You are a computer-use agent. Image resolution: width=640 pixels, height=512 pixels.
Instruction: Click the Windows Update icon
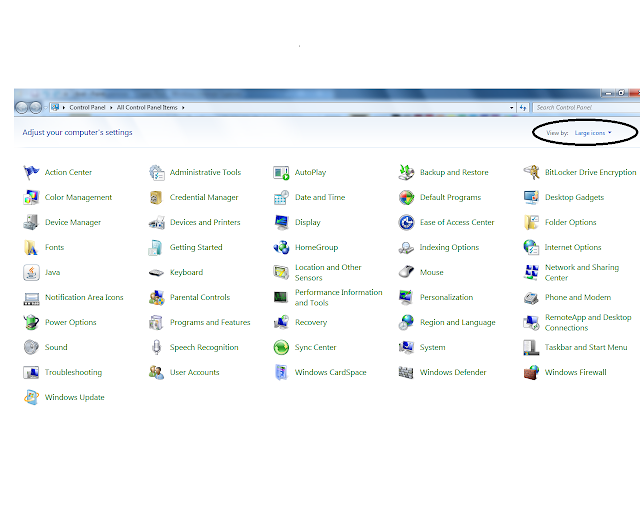(x=31, y=397)
